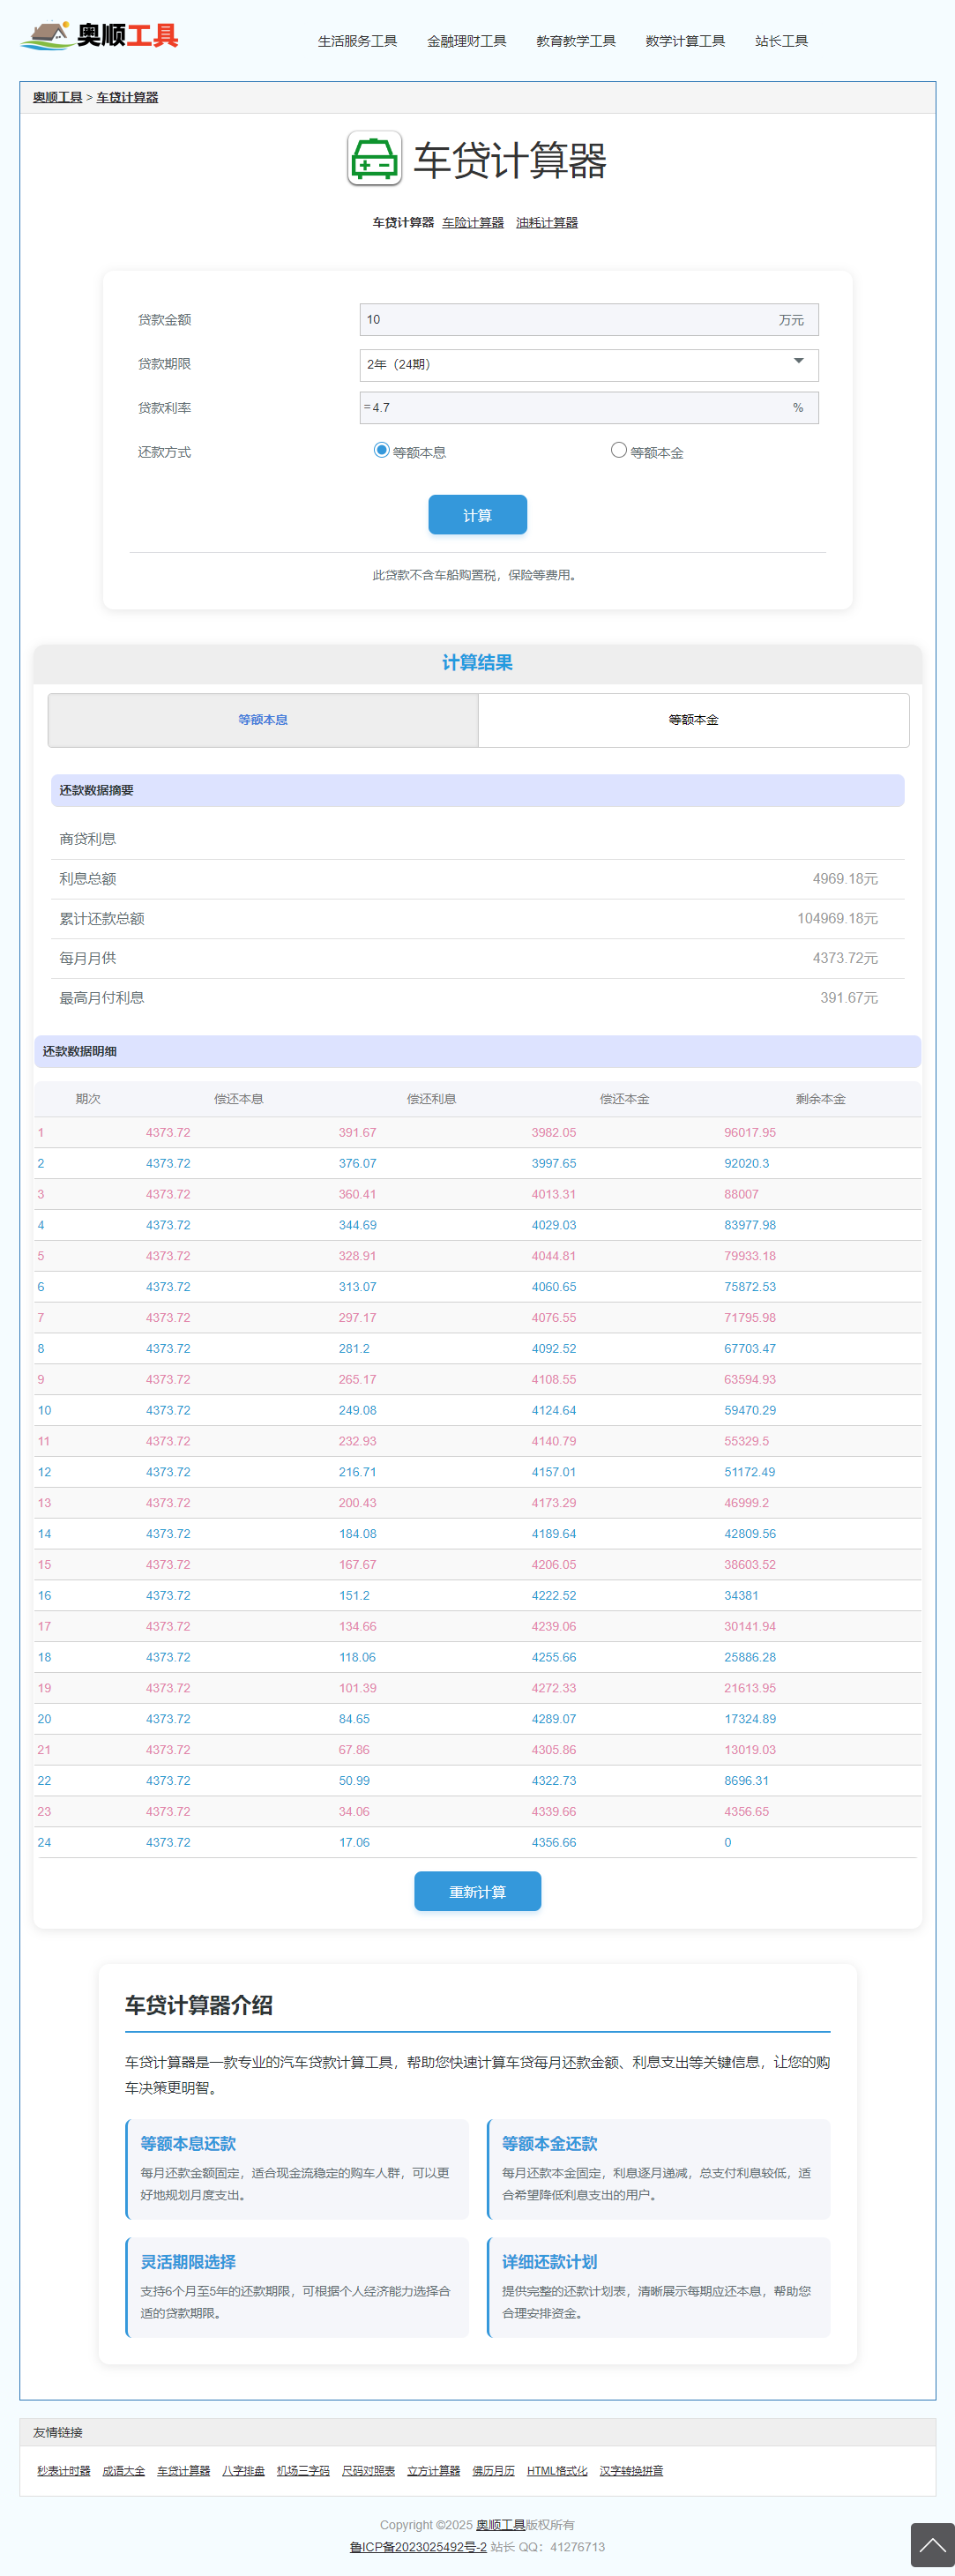
Task: Open 生活服务工具 navigation menu
Action: [x=357, y=41]
